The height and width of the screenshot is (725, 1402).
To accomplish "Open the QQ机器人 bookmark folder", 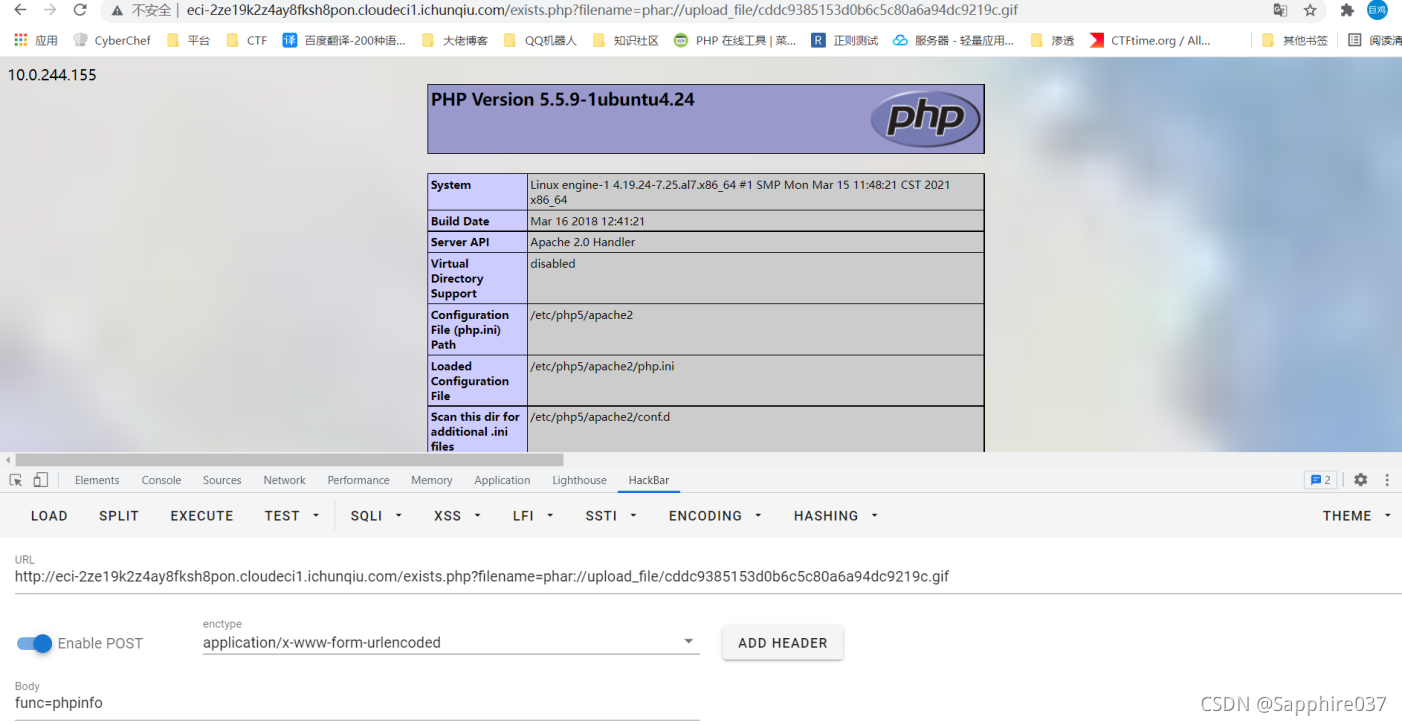I will coord(539,41).
